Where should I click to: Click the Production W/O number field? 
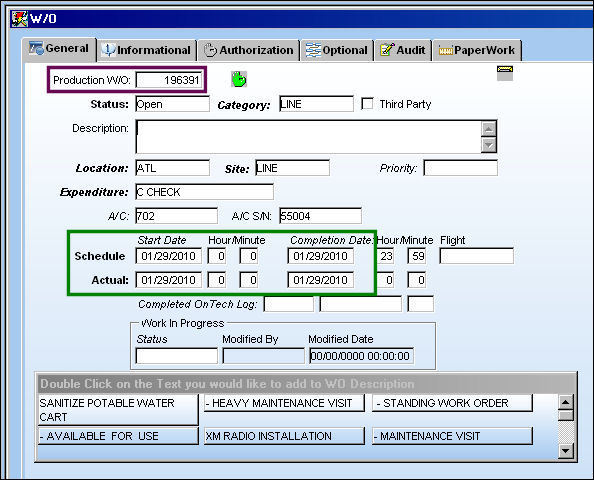click(169, 80)
